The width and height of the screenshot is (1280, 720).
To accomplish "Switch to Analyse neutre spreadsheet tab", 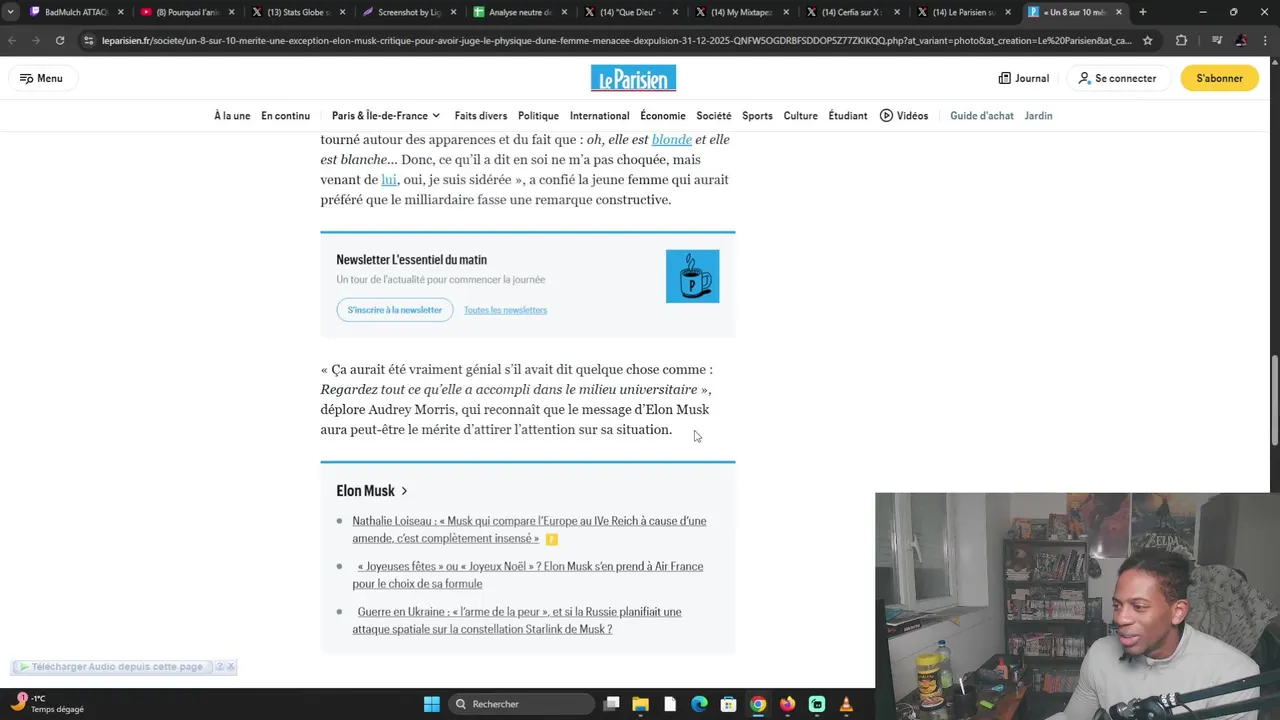I will point(519,12).
